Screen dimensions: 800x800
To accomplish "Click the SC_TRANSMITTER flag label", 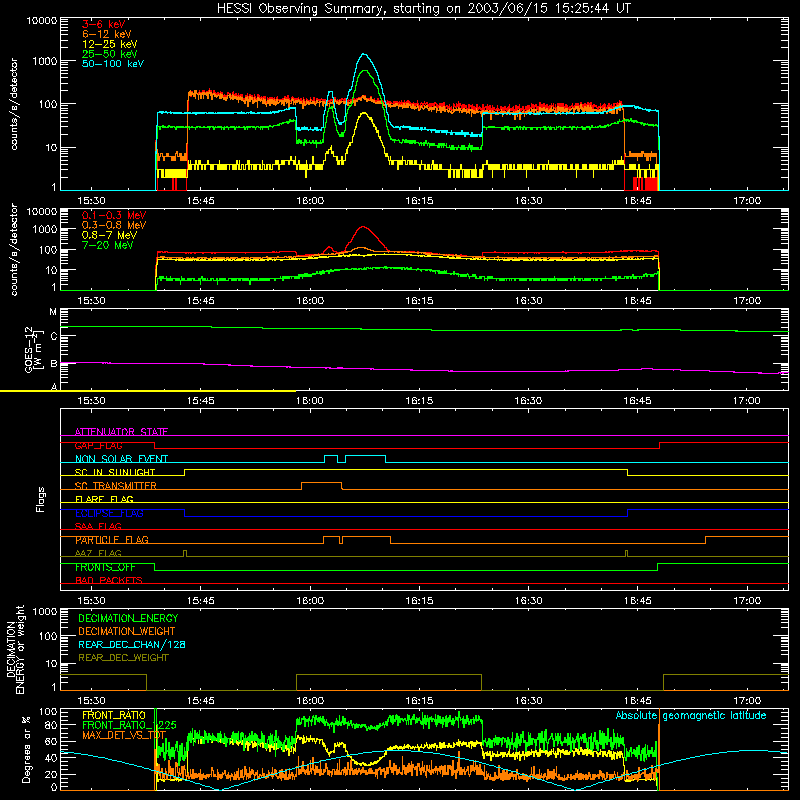I will click(115, 486).
